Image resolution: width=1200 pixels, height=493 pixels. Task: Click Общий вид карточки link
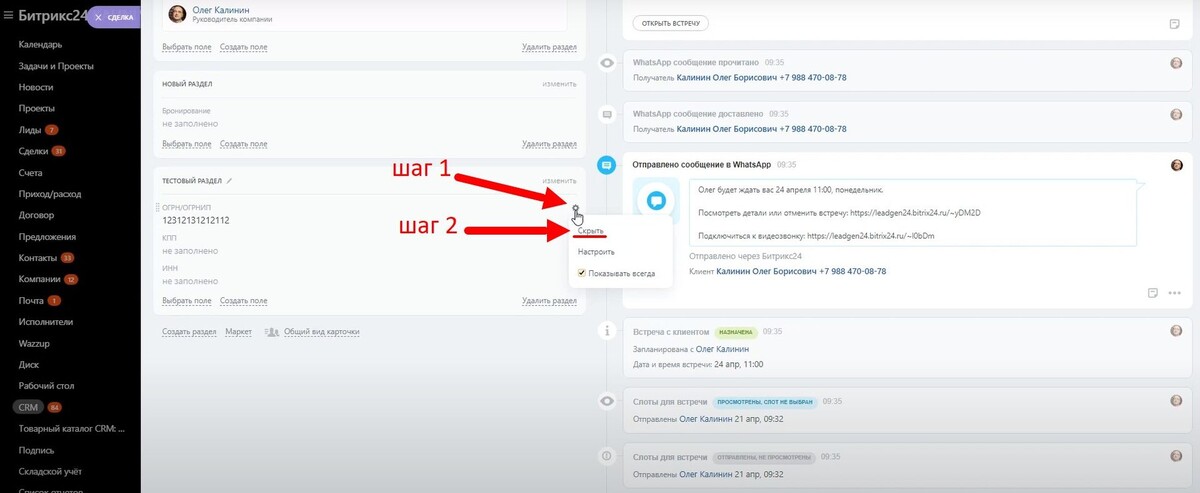tap(322, 331)
